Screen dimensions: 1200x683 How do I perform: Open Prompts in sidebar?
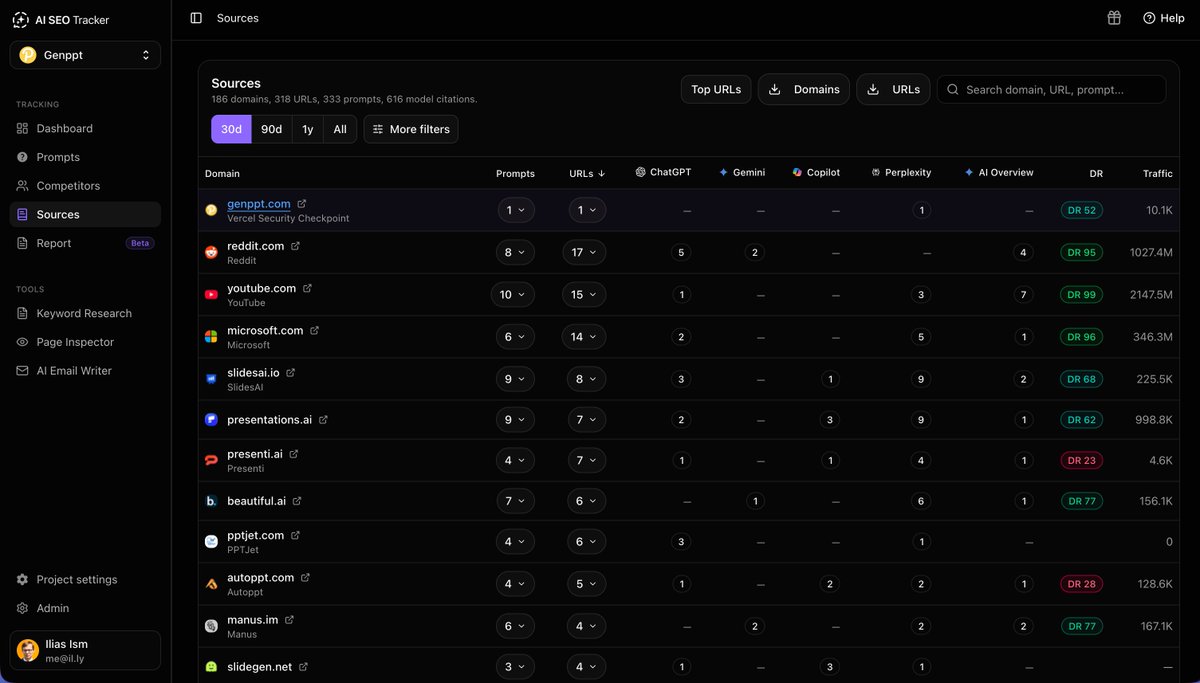point(85,157)
